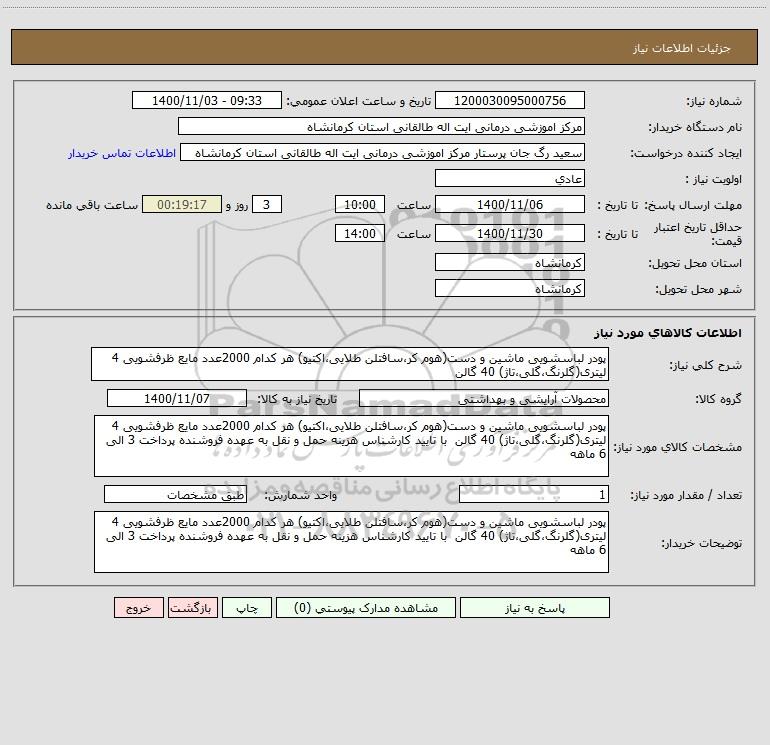This screenshot has height=745, width=770.
Task: Click the خروج exit button
Action: [x=138, y=607]
